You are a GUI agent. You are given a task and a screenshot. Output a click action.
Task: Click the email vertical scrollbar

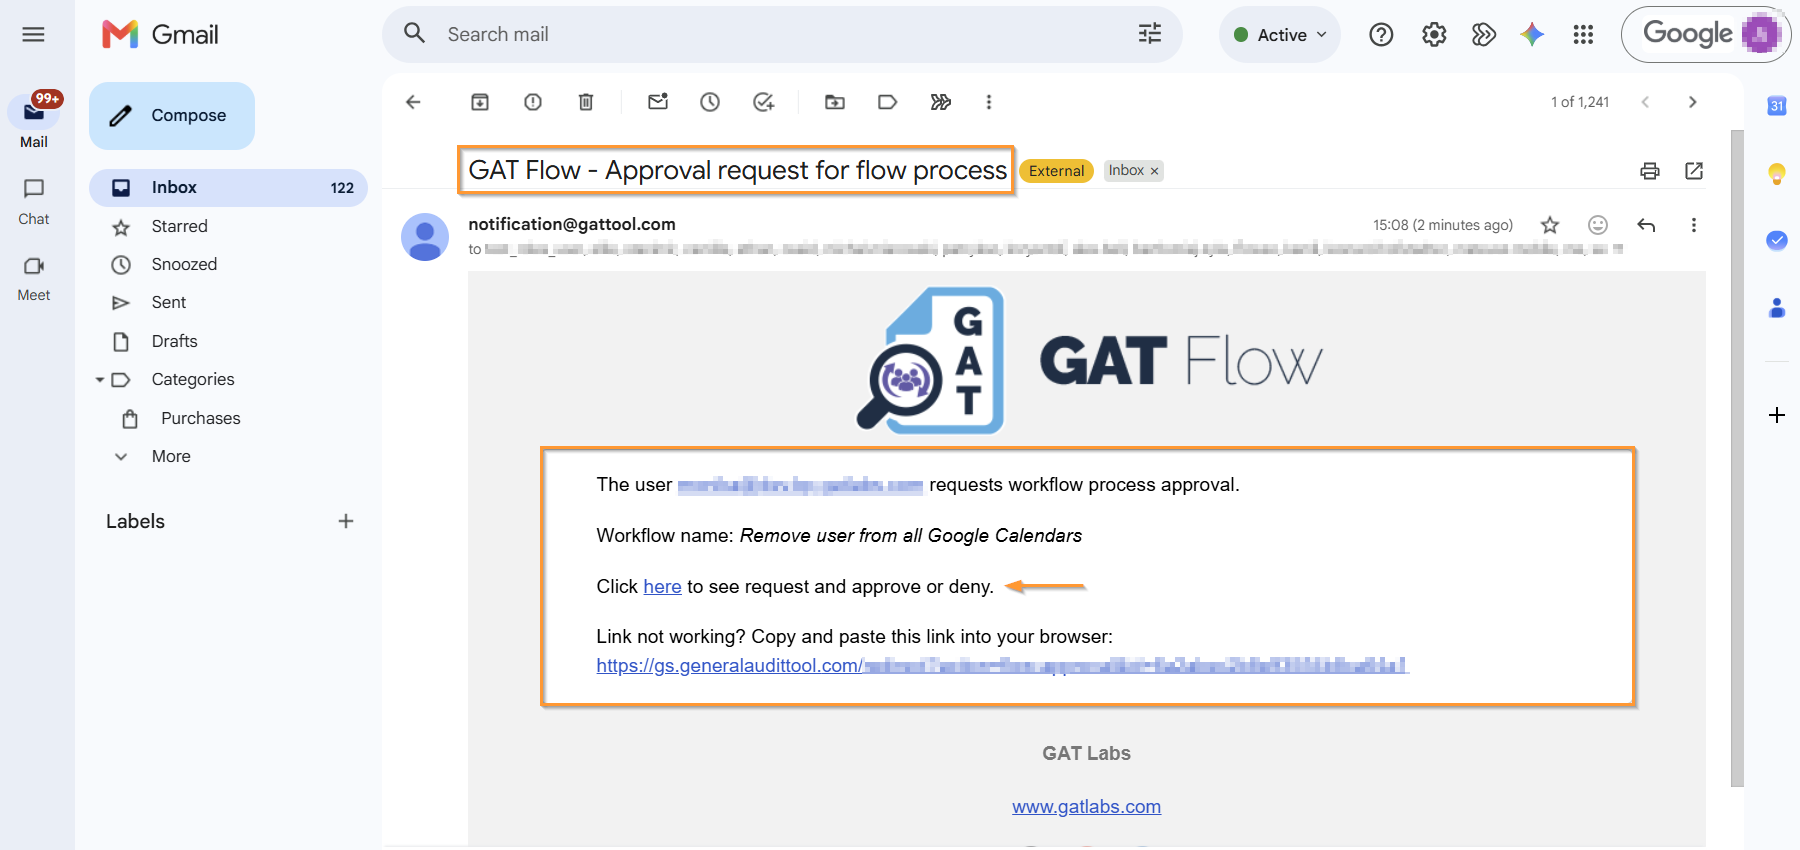(1737, 458)
